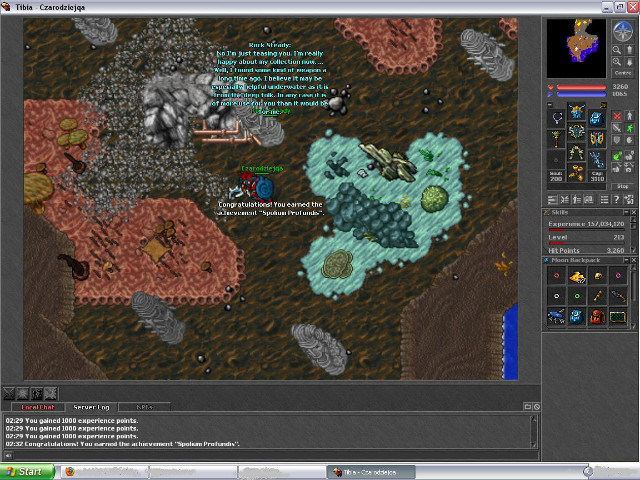Focus the chat input field
This screenshot has height=480, width=640.
(x=276, y=455)
